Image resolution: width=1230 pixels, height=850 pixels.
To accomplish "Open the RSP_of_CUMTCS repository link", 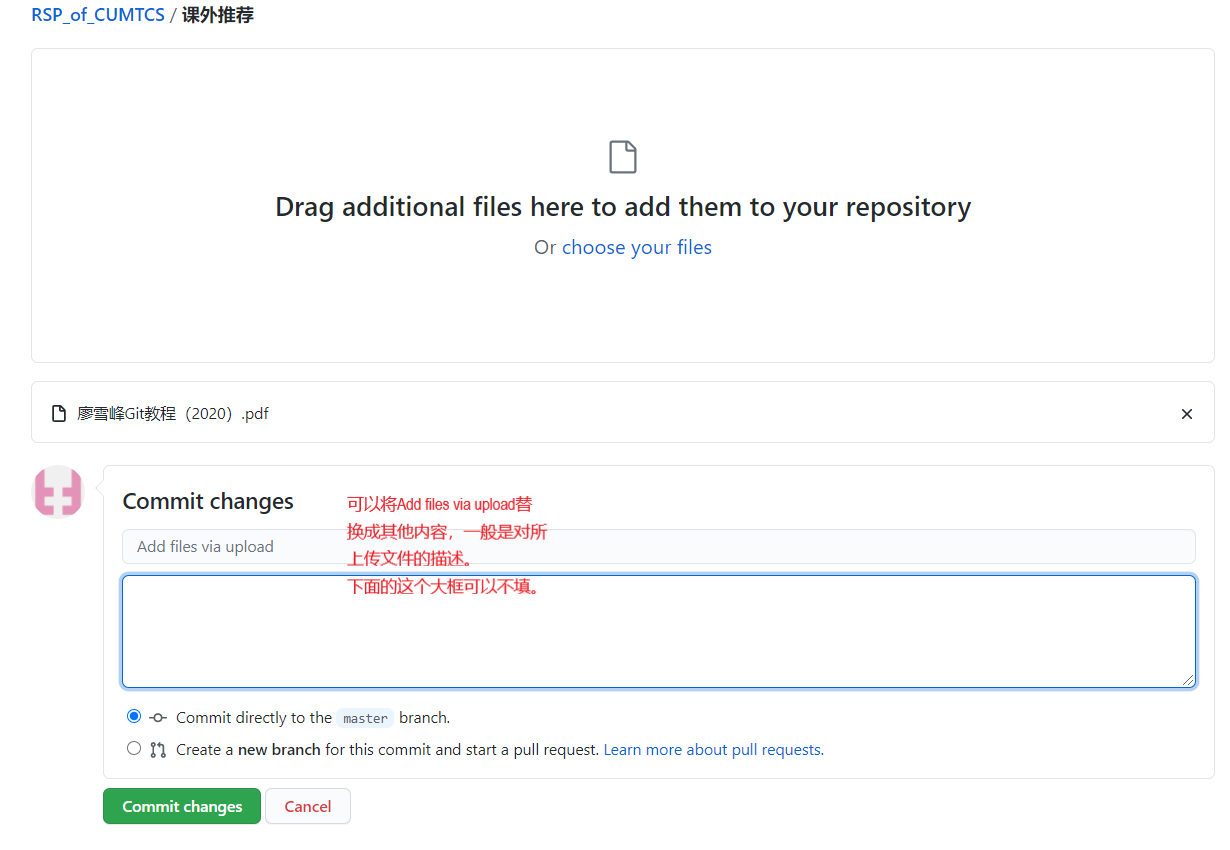I will coord(98,16).
